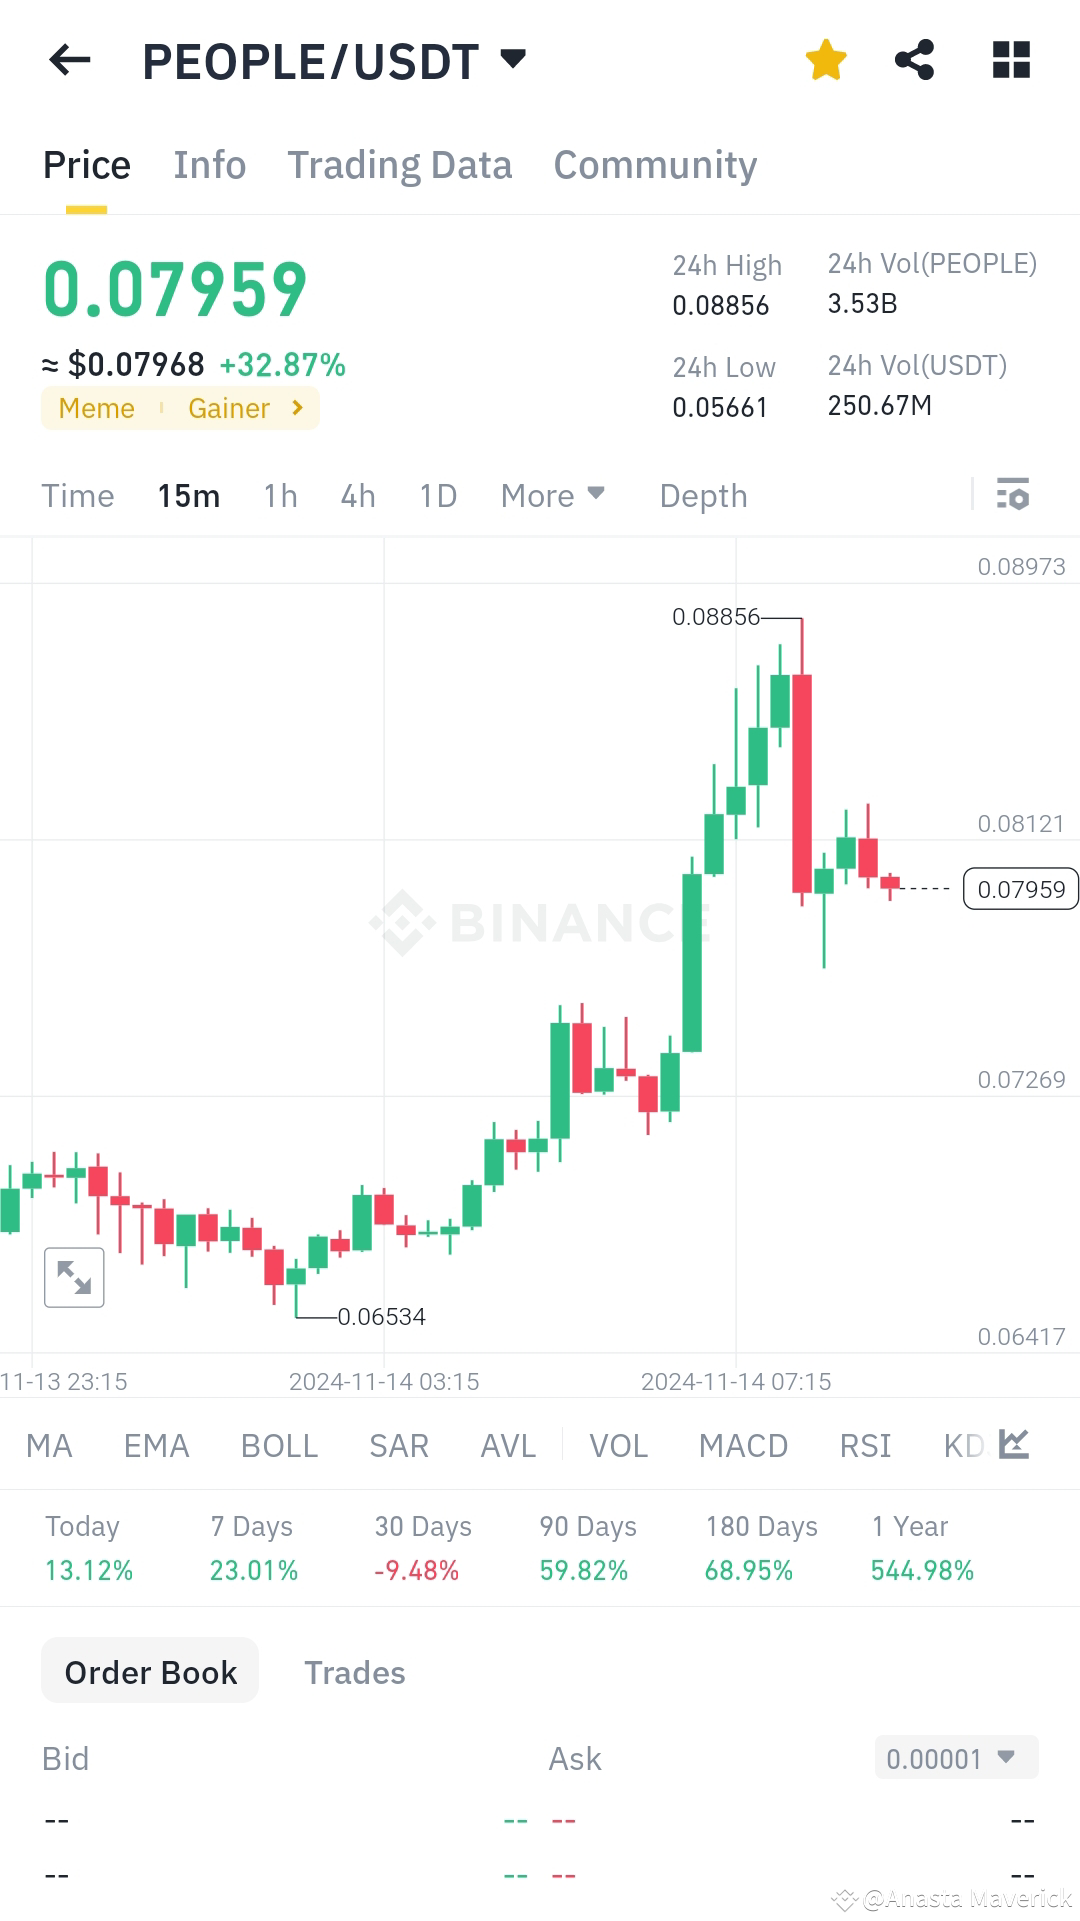This screenshot has width=1080, height=1921.
Task: Toggle the RSI indicator
Action: click(863, 1445)
